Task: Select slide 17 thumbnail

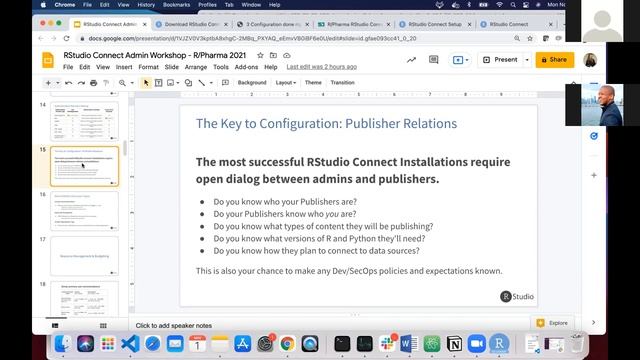Action: pos(84,256)
